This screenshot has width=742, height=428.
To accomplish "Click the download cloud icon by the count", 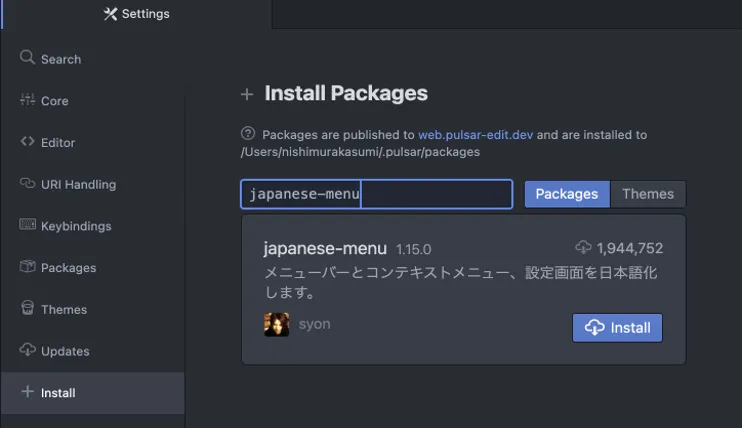I will pyautogui.click(x=583, y=247).
